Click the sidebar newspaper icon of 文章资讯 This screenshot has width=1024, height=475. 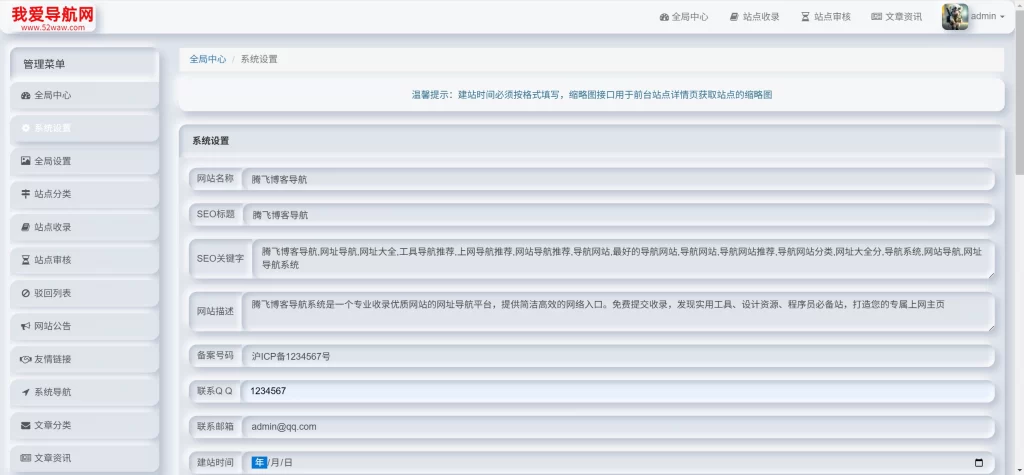click(x=25, y=458)
